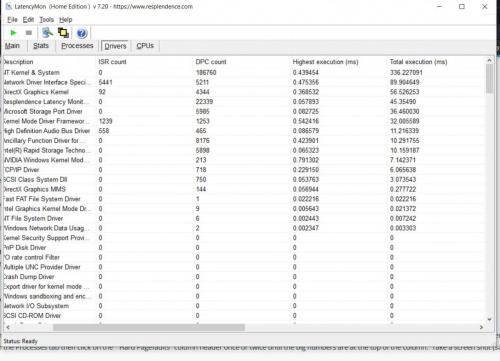The width and height of the screenshot is (500, 361).
Task: Switch to the Stats tab
Action: pos(41,46)
